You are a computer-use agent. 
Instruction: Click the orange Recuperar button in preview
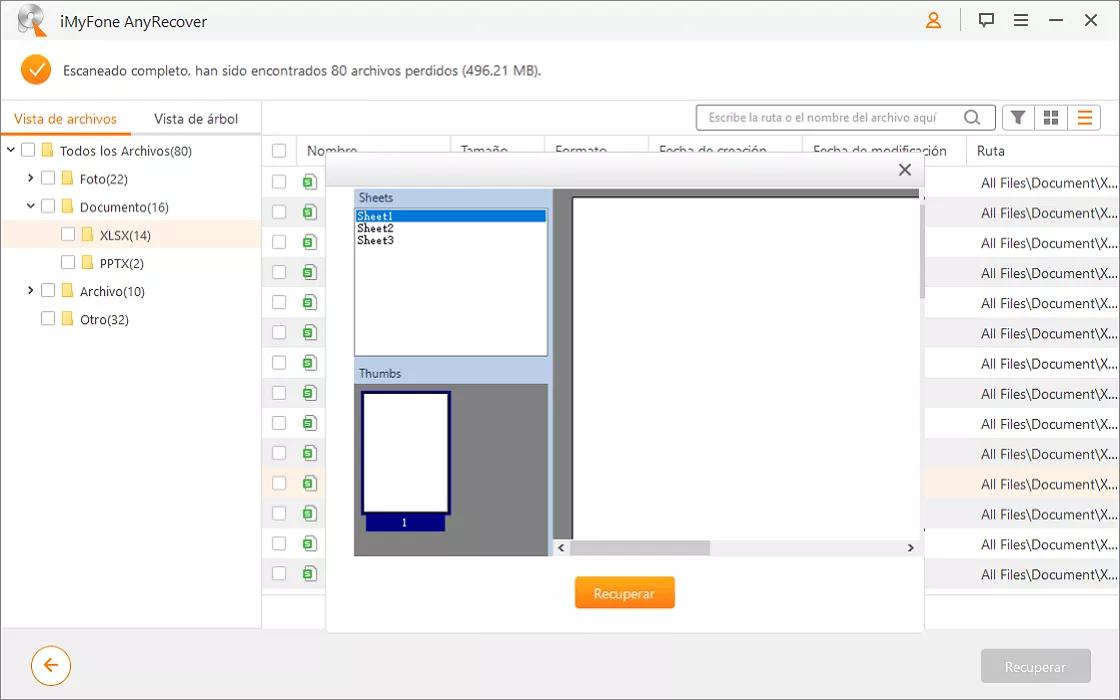[624, 593]
